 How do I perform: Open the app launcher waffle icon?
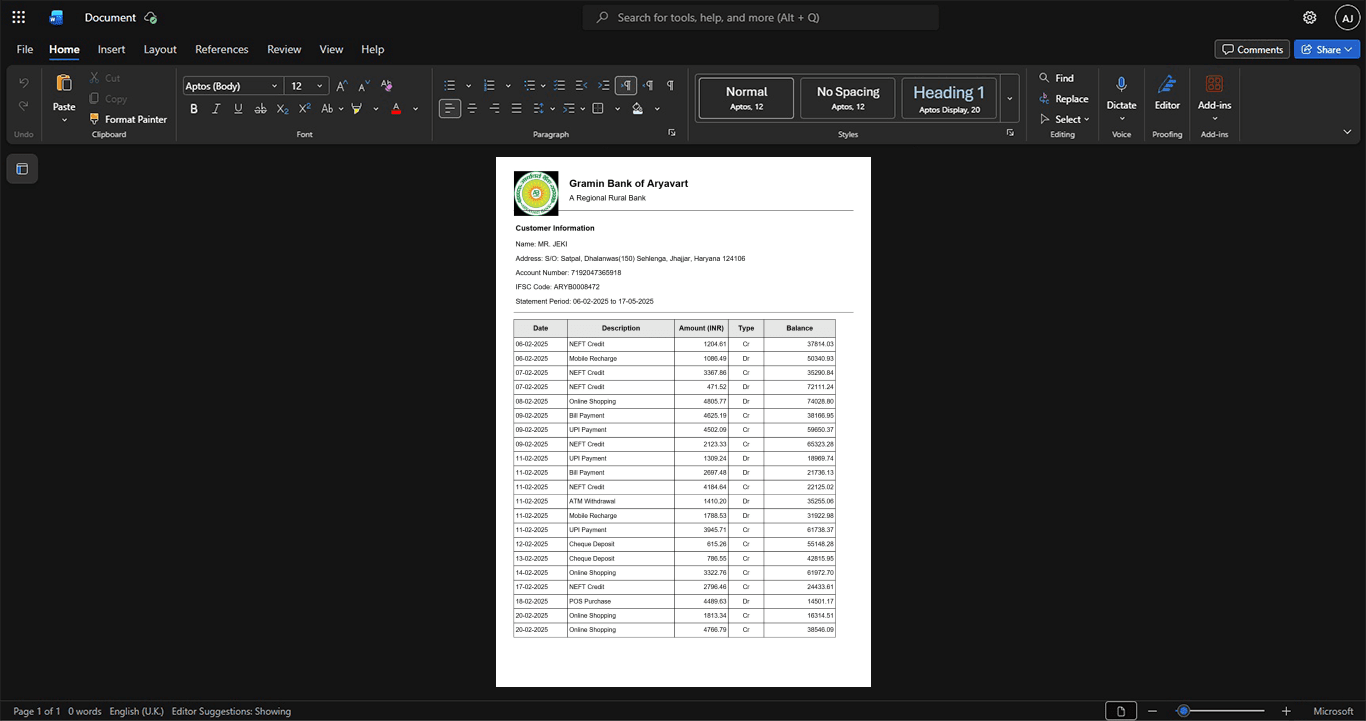pos(18,17)
